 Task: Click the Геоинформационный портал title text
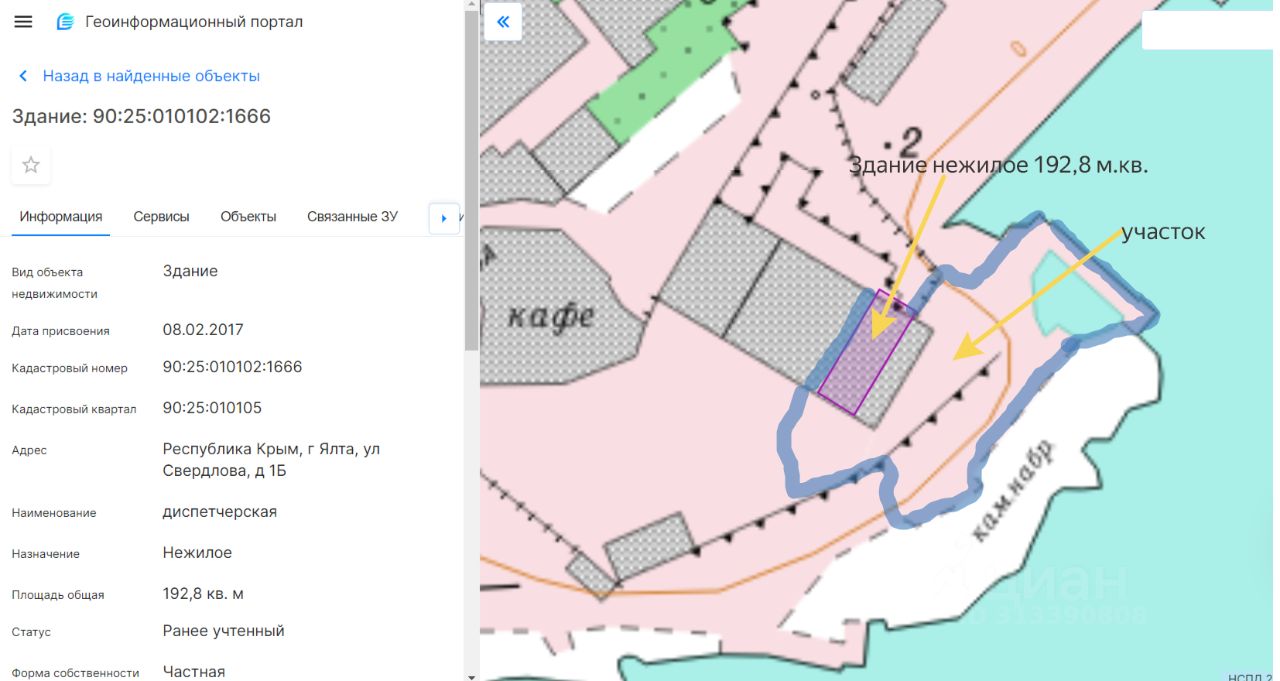(x=194, y=22)
